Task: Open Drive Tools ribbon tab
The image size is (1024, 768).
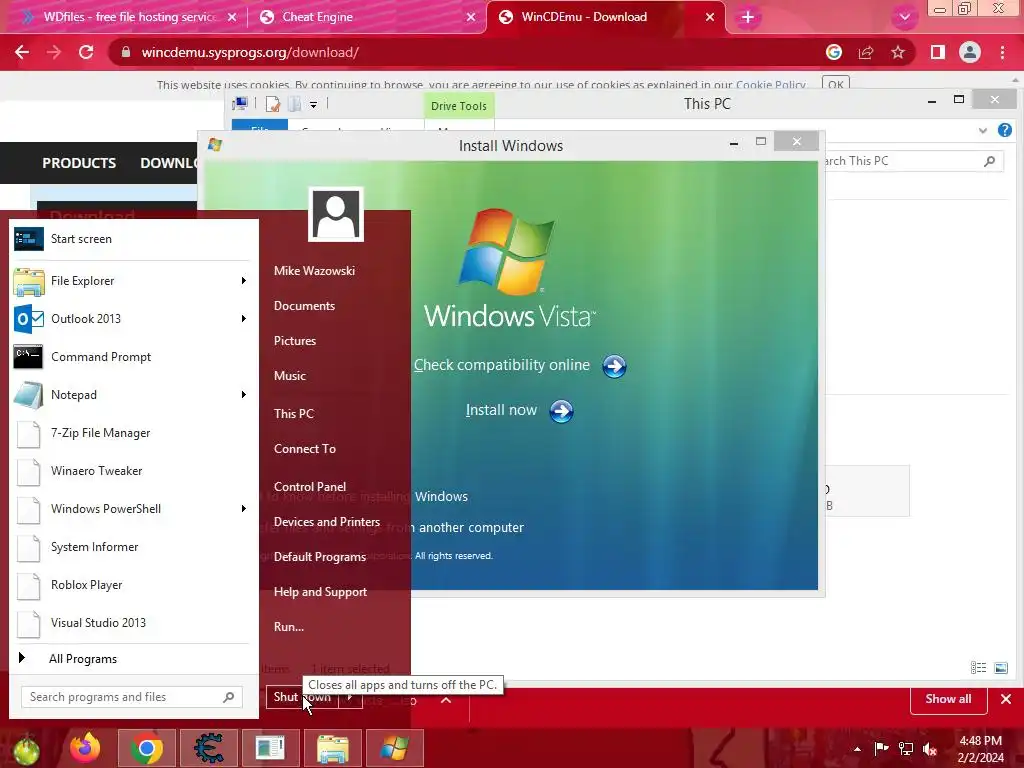Action: pos(458,106)
